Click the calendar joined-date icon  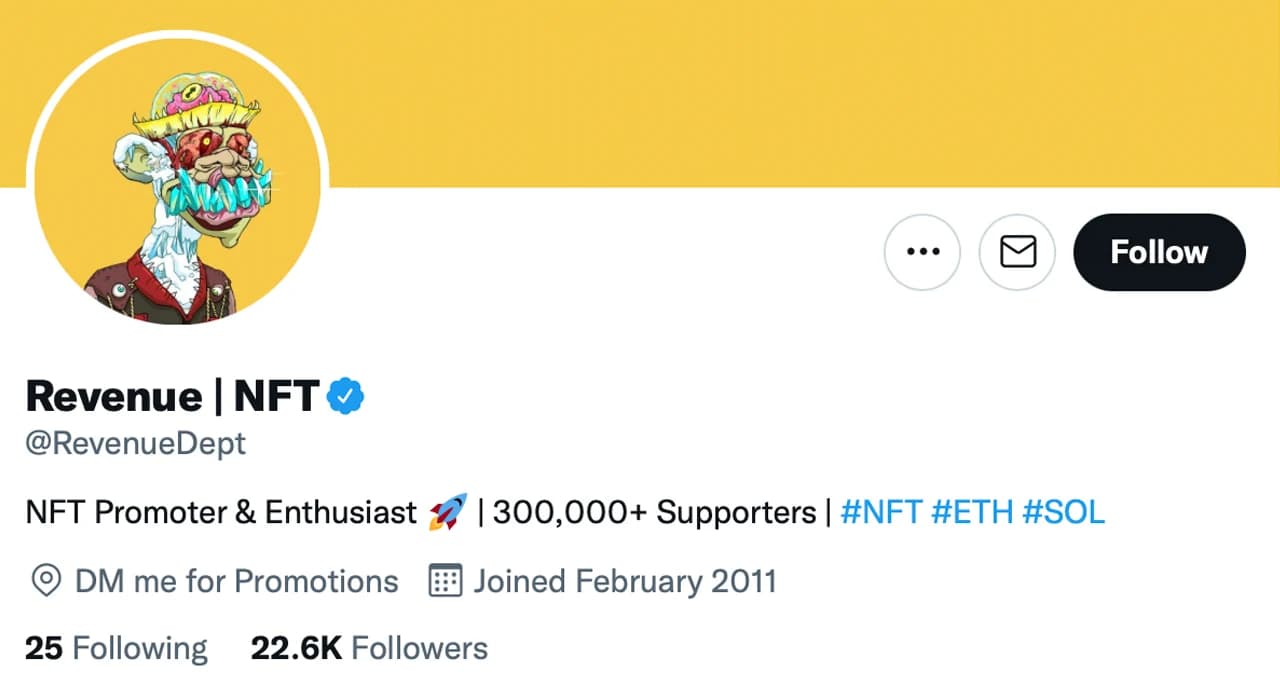pyautogui.click(x=445, y=581)
